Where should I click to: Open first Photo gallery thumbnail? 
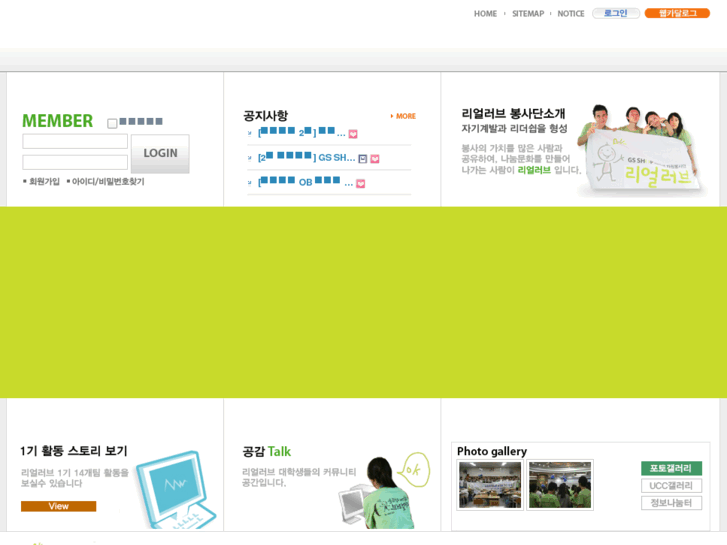[490, 485]
